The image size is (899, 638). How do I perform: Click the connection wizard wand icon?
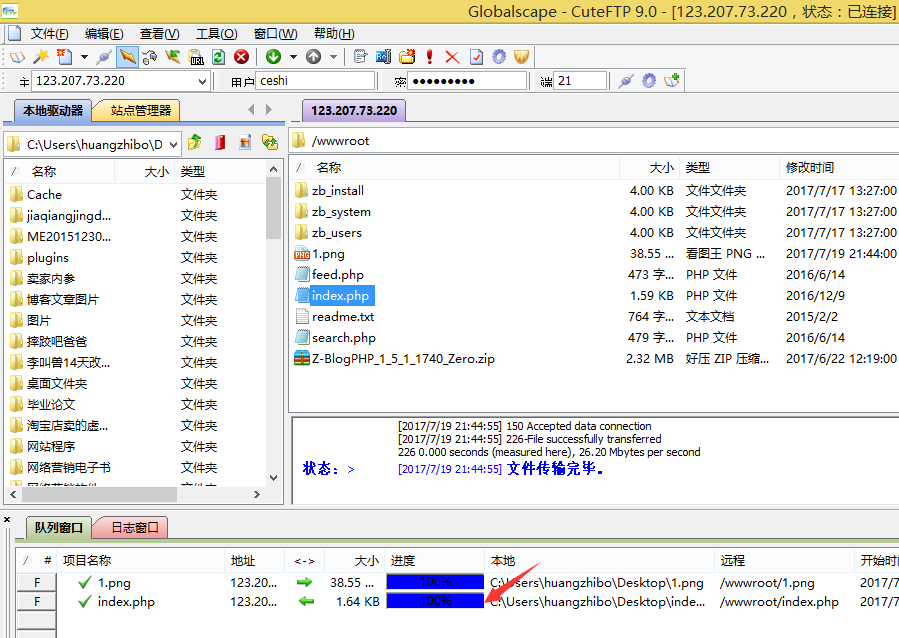tap(41, 57)
